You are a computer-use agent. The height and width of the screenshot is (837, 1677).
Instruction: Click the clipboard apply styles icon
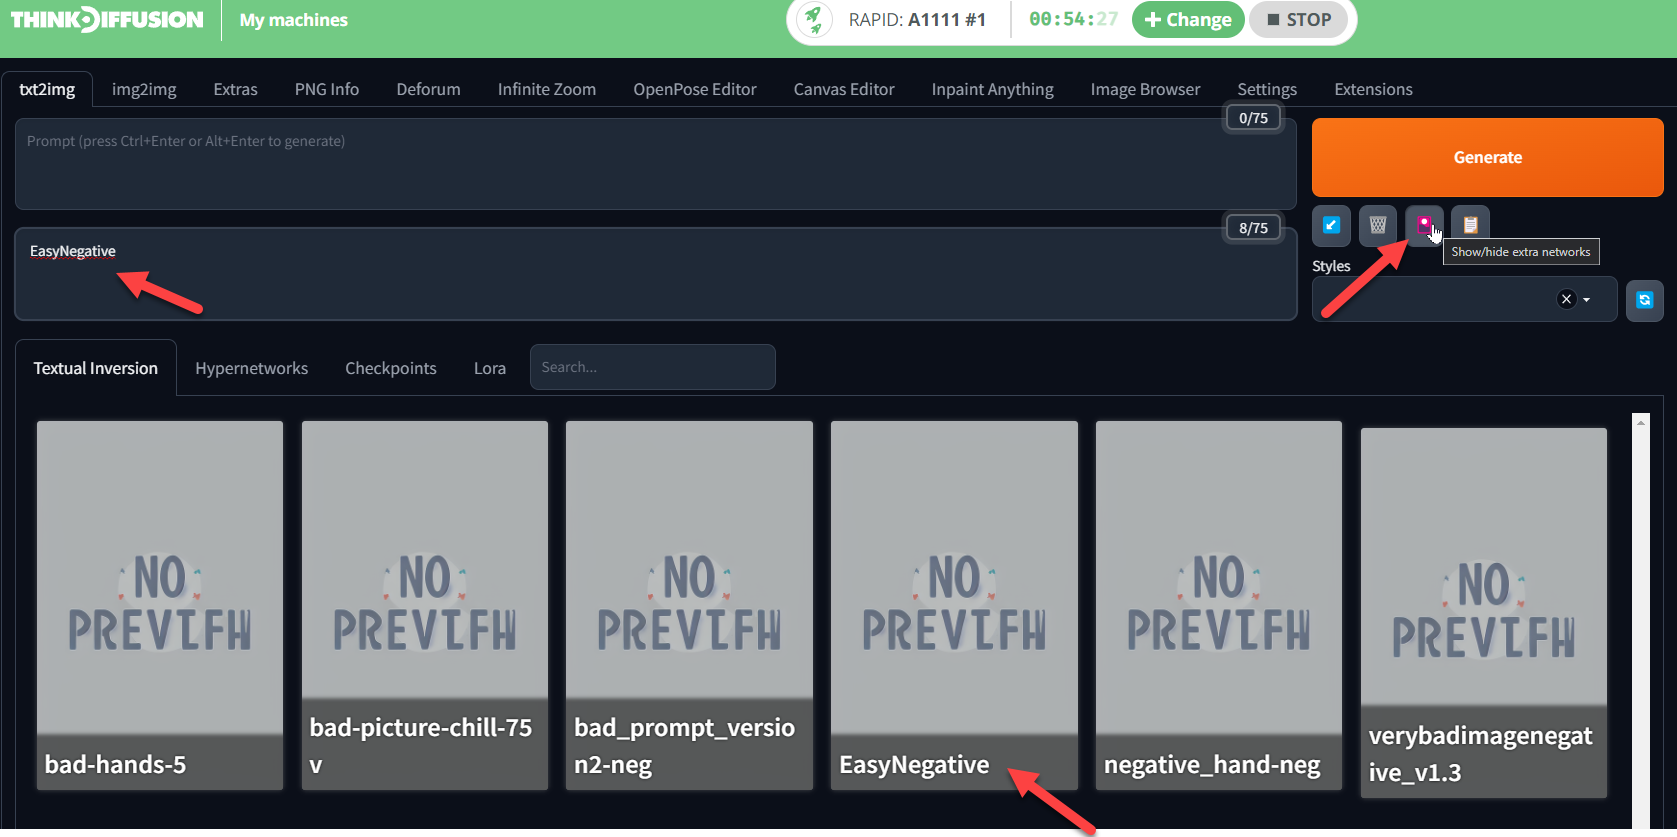[x=1470, y=225]
